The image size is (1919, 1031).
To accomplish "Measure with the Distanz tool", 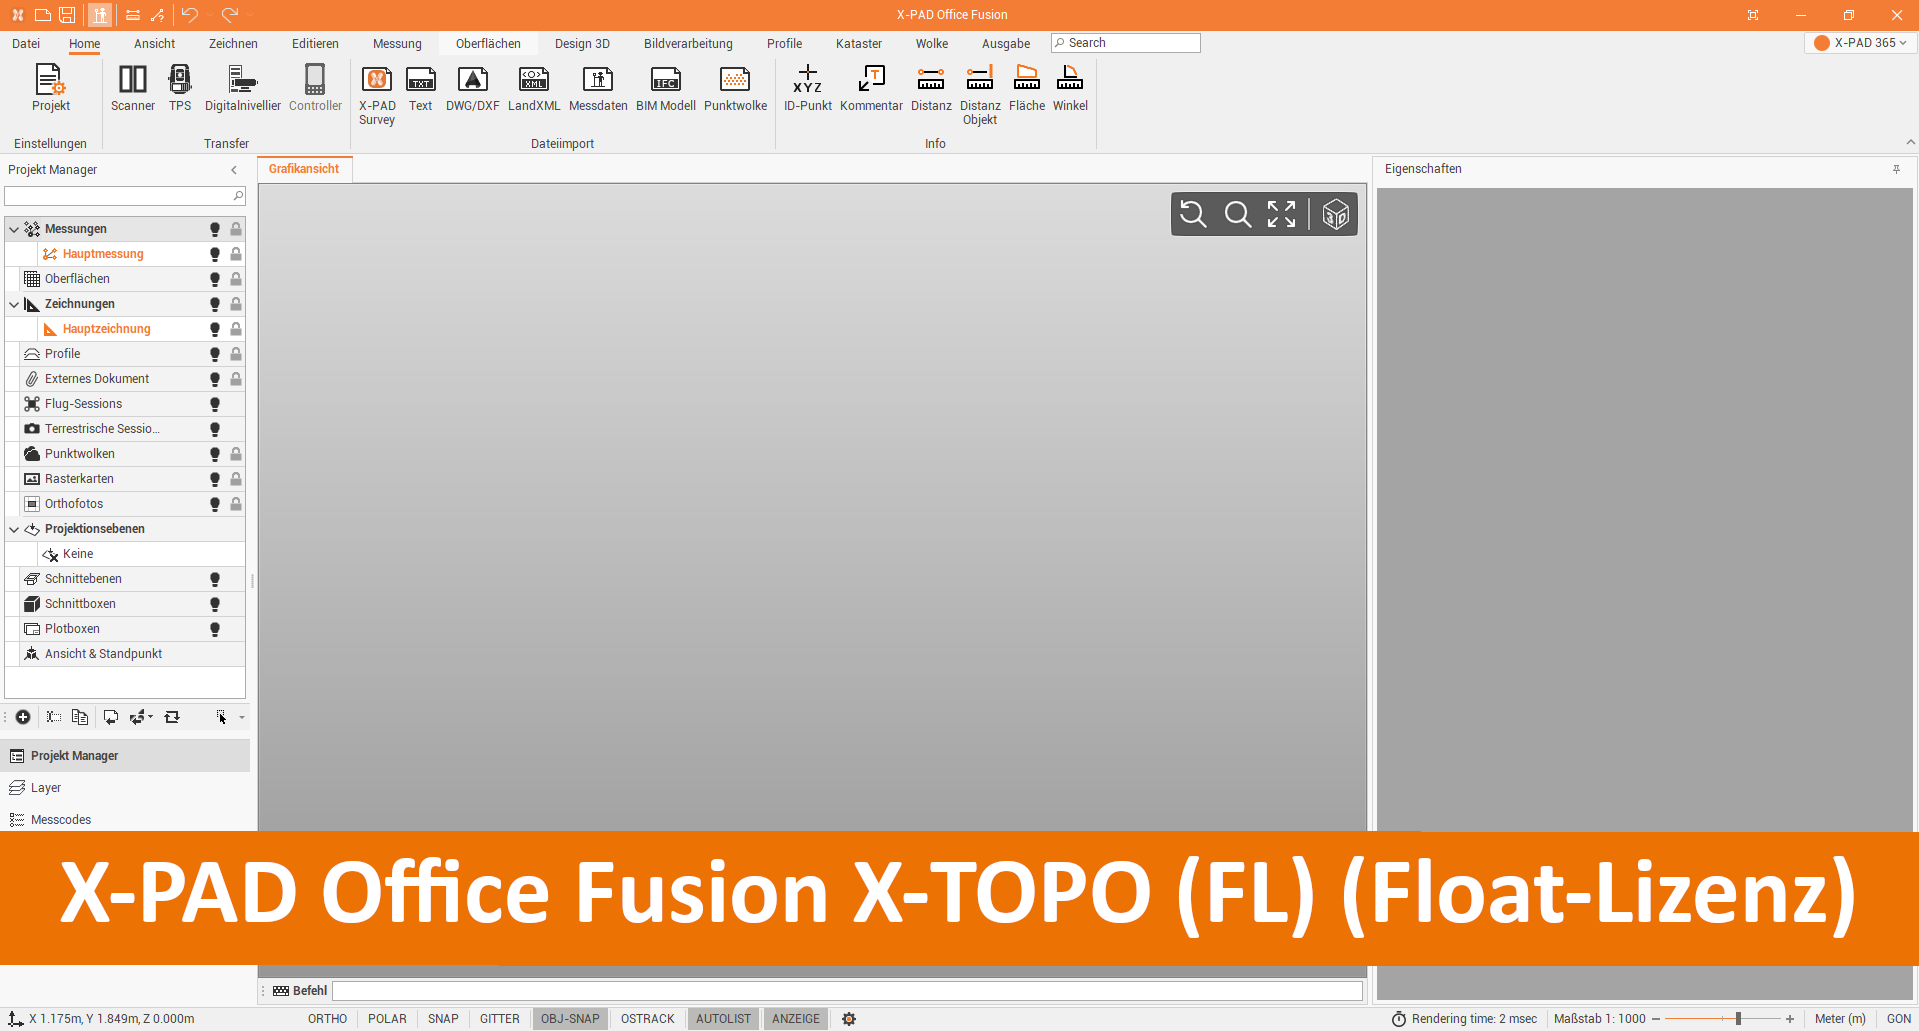I will point(931,88).
